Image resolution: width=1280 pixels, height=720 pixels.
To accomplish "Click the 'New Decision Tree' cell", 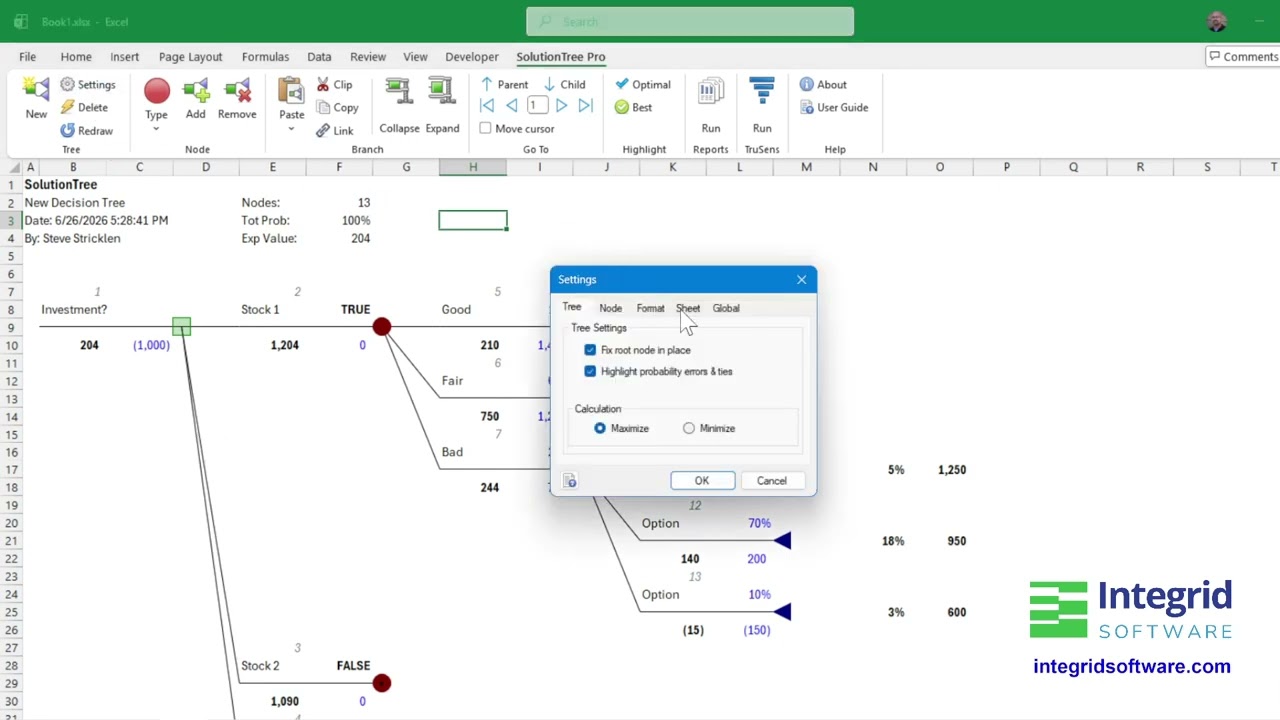I will [75, 203].
